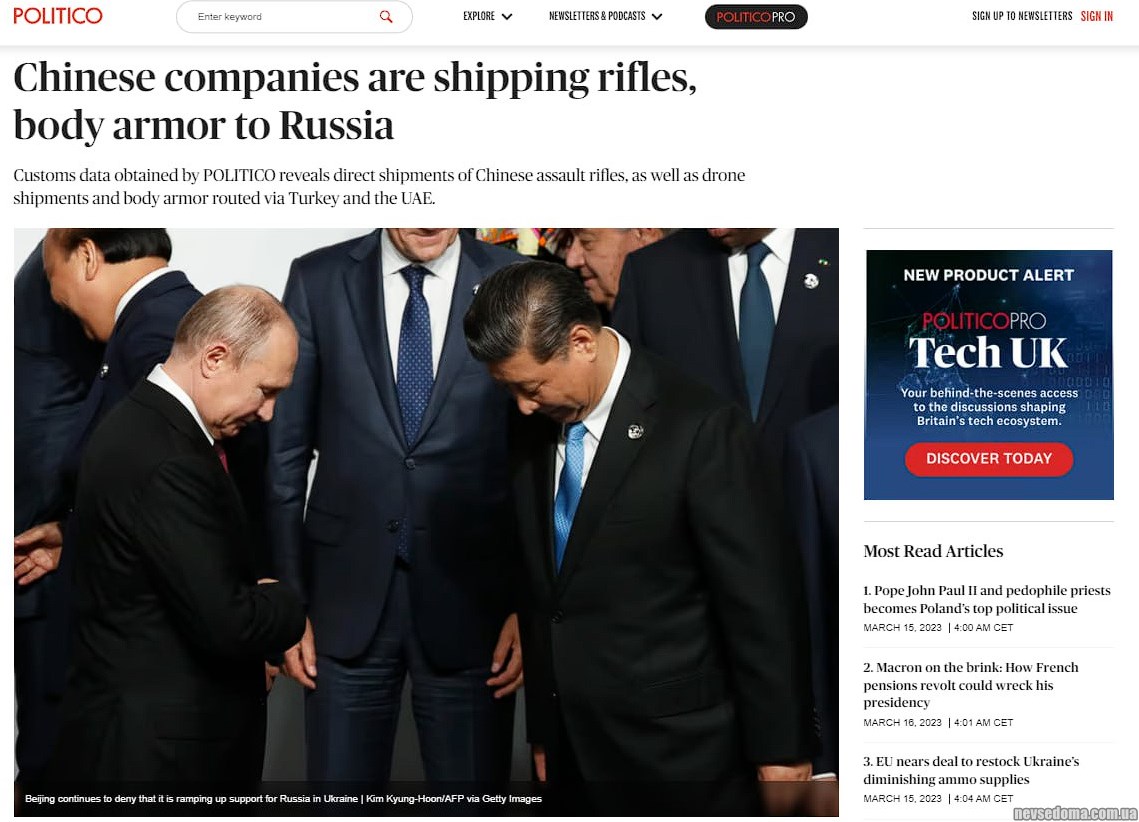Click the red search magnifier icon

tap(386, 17)
